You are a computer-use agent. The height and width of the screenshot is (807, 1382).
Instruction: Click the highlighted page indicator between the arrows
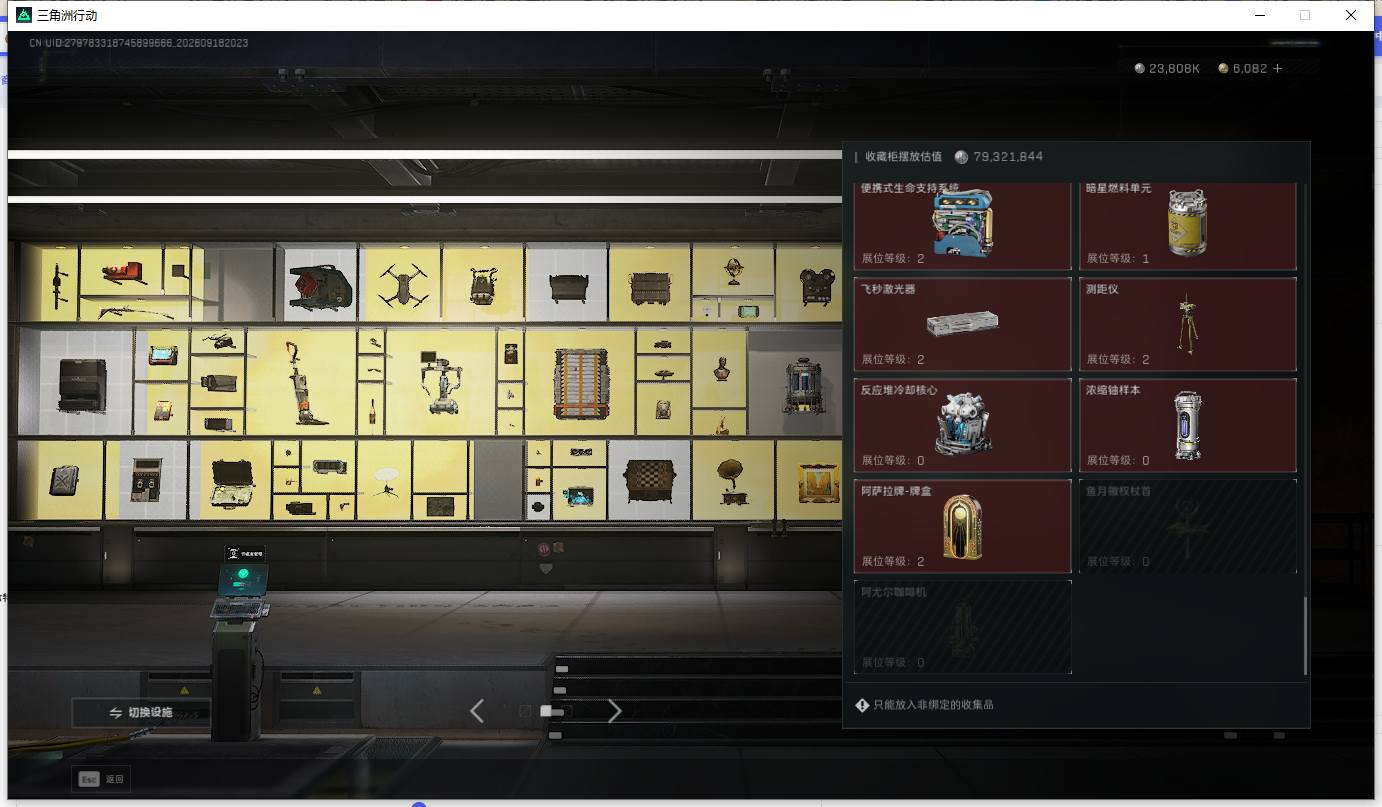pos(546,711)
